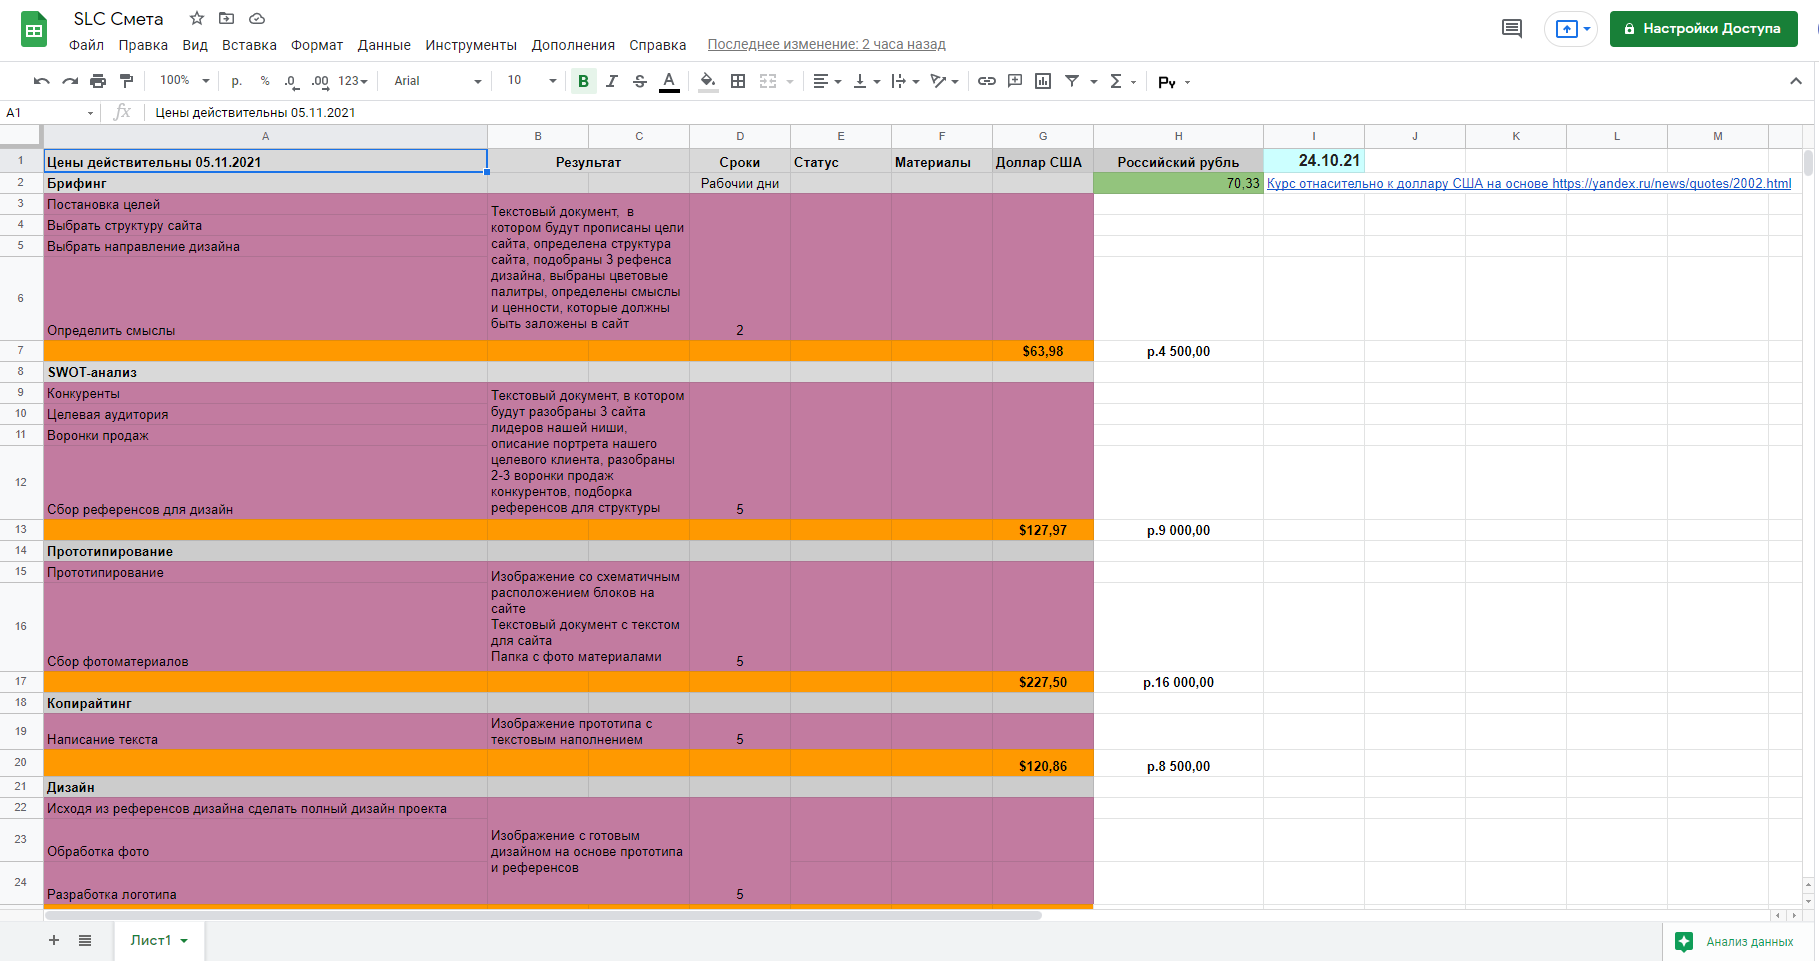Move document with folder icon
Image resolution: width=1819 pixels, height=961 pixels.
click(x=227, y=18)
